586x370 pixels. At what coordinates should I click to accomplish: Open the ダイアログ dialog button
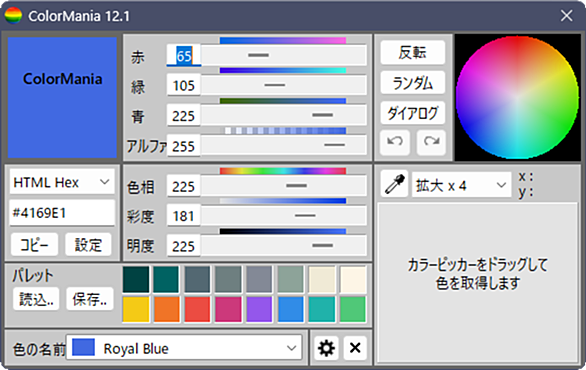(413, 113)
